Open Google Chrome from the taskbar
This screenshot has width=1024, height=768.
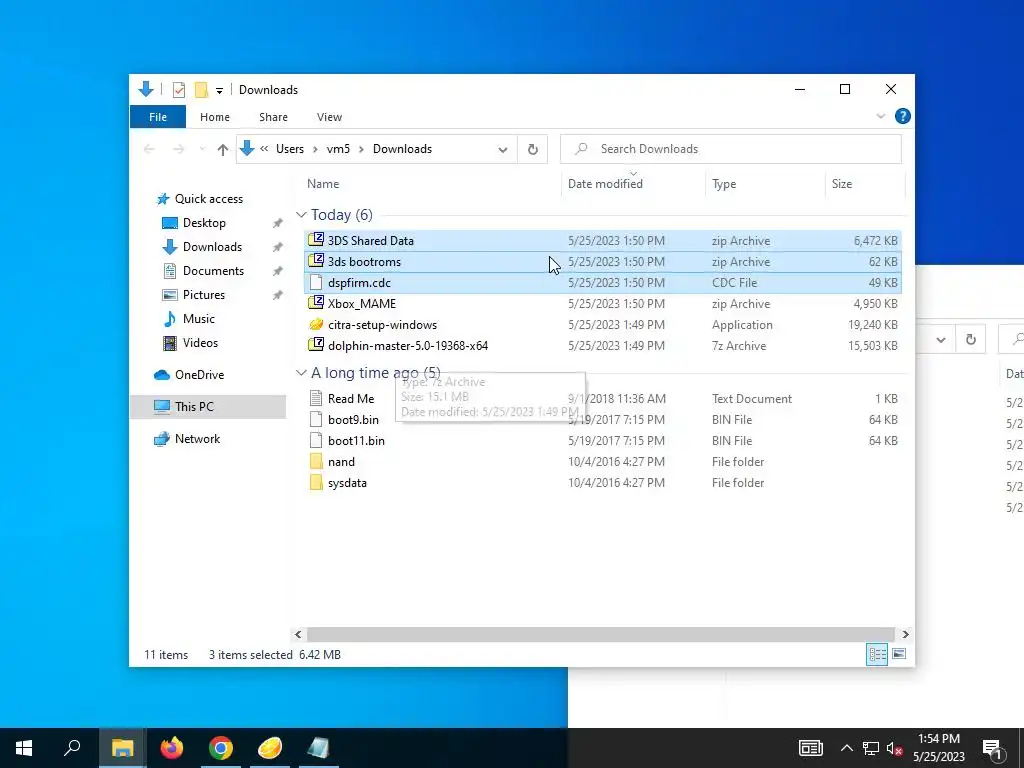click(x=221, y=748)
